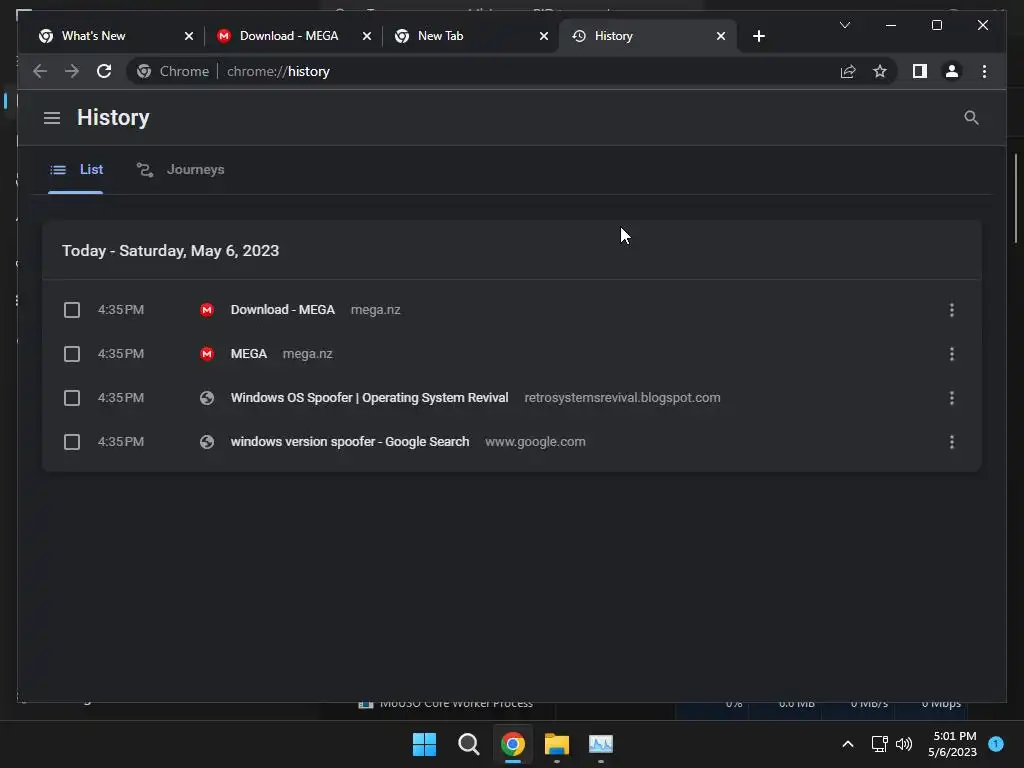Open the tab search dropdown chevron
This screenshot has width=1024, height=768.
pos(844,25)
